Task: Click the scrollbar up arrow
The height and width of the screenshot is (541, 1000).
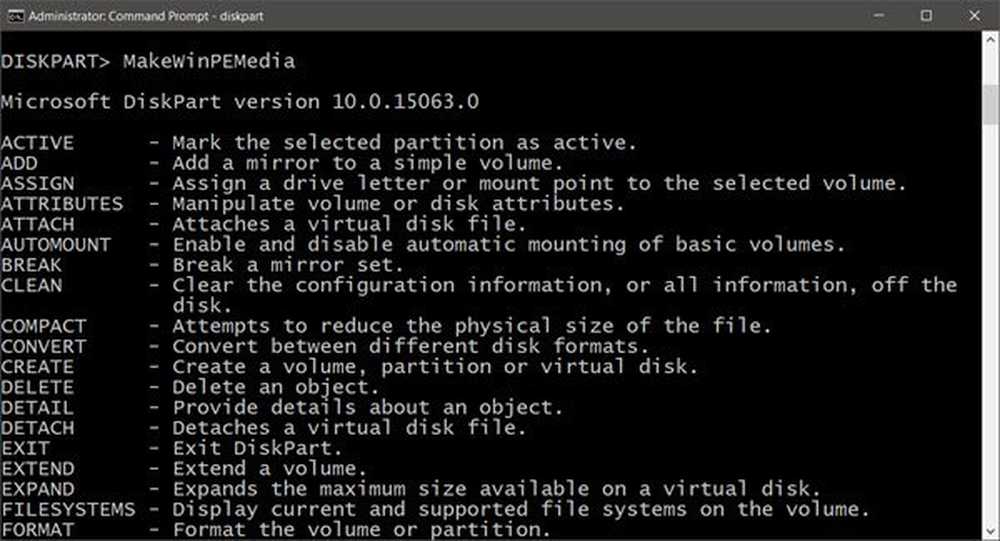Action: point(990,40)
